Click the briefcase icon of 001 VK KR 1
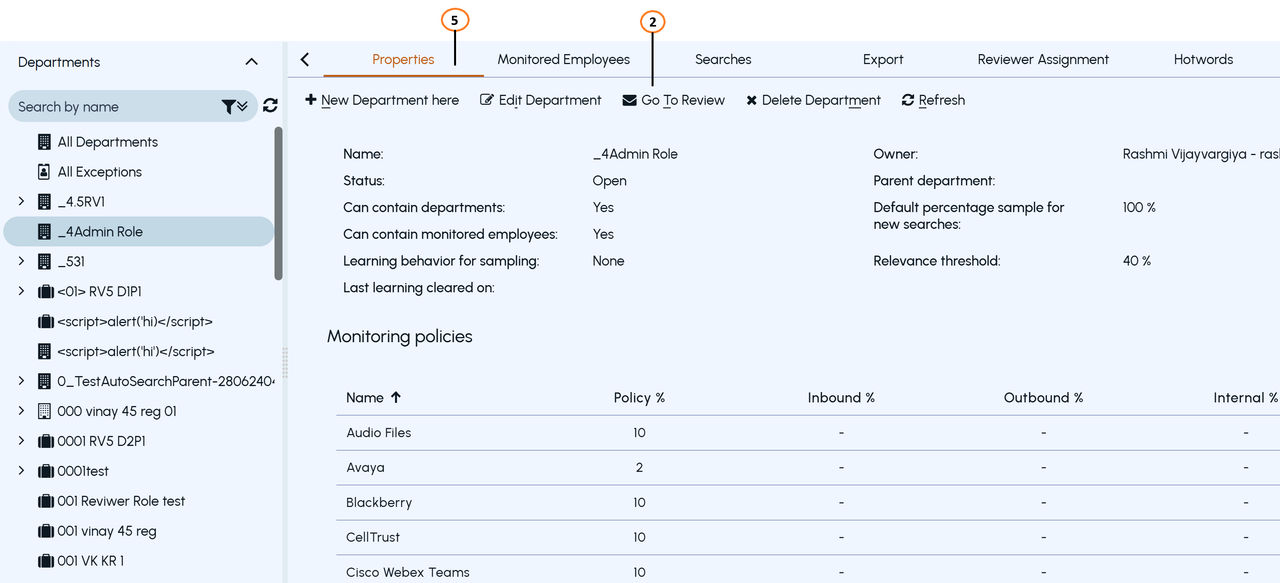Viewport: 1280px width, 583px height. pos(45,561)
